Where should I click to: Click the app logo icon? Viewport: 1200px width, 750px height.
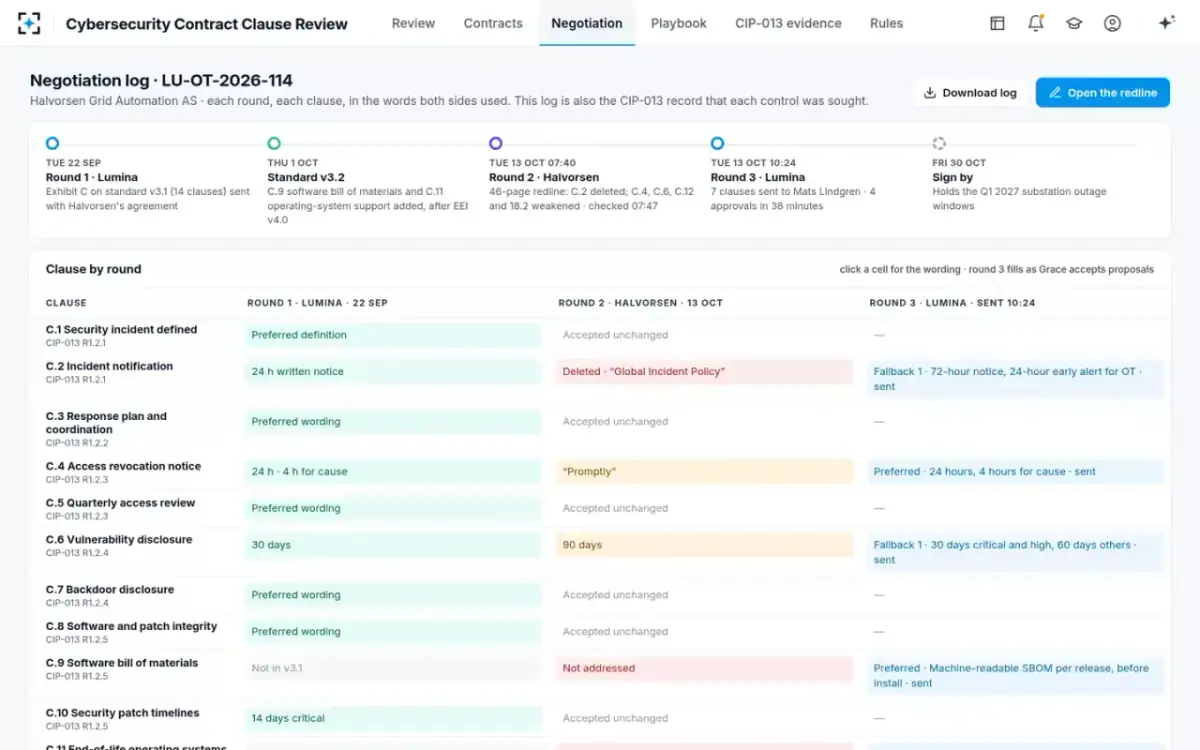[x=29, y=23]
